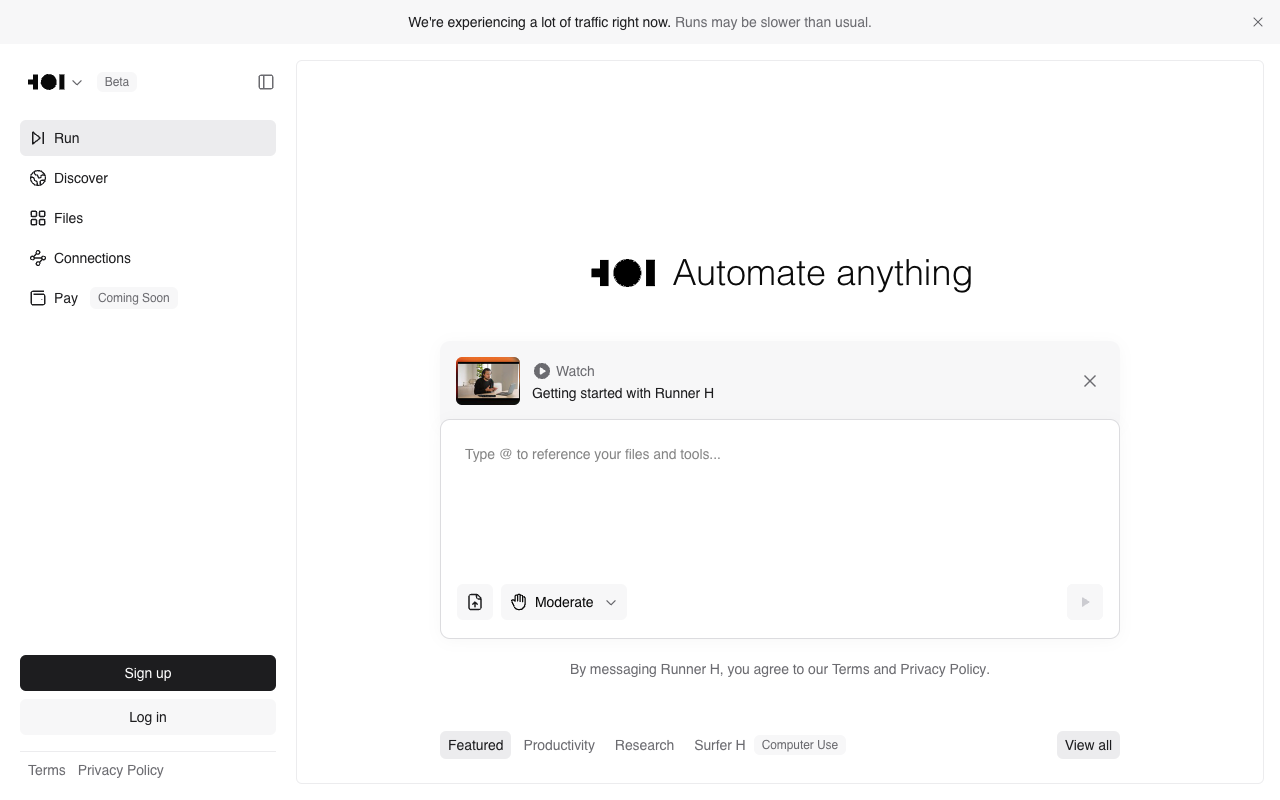This screenshot has width=1280, height=800.
Task: Open Discover in the sidebar
Action: click(x=148, y=178)
